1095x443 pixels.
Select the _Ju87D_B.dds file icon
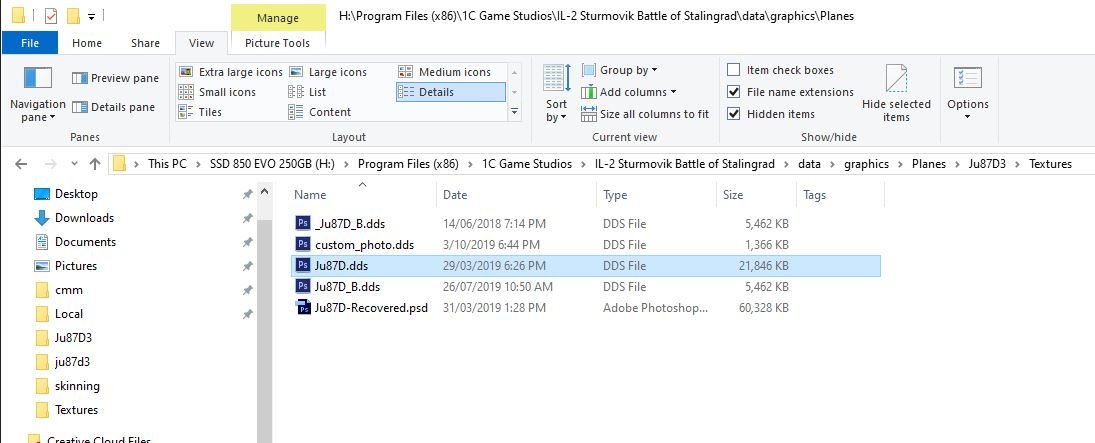(303, 224)
